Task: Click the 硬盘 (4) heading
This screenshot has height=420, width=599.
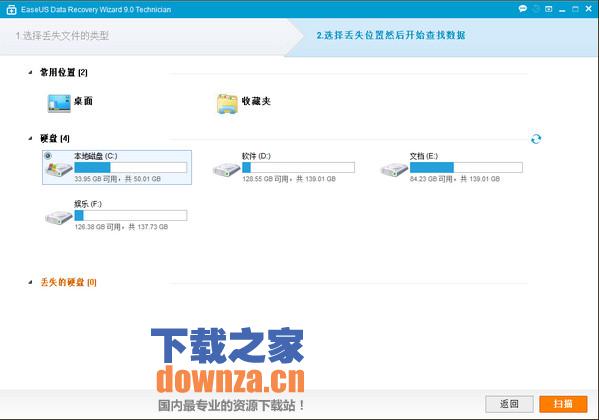Action: [x=55, y=138]
